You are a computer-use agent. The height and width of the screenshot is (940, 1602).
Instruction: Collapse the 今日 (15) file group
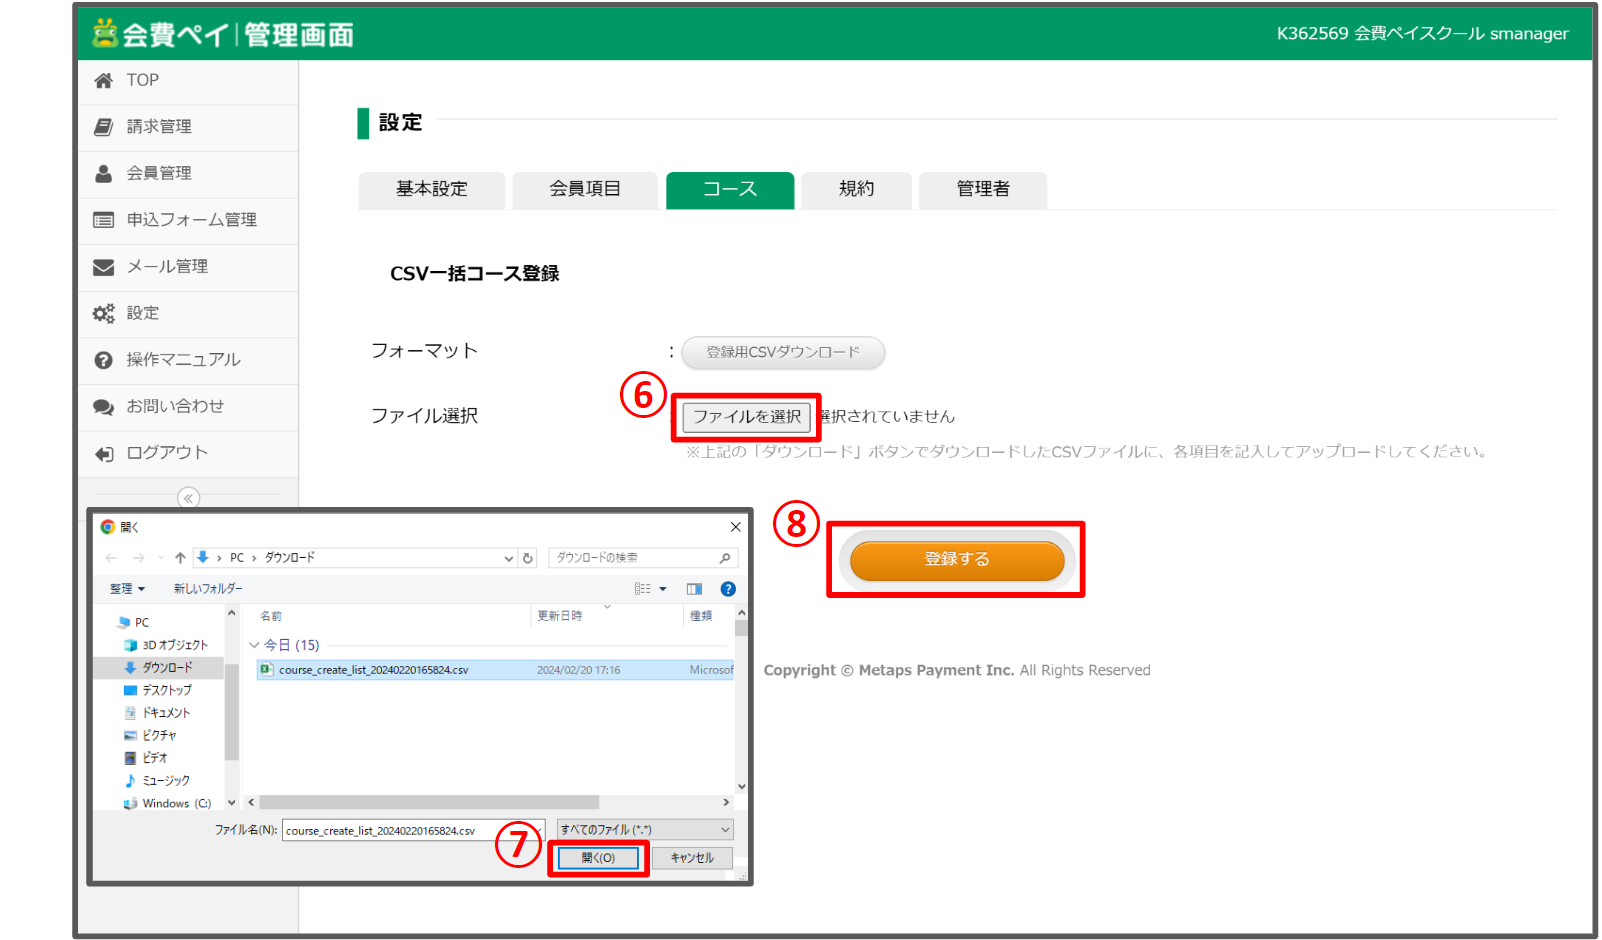pyautogui.click(x=256, y=645)
